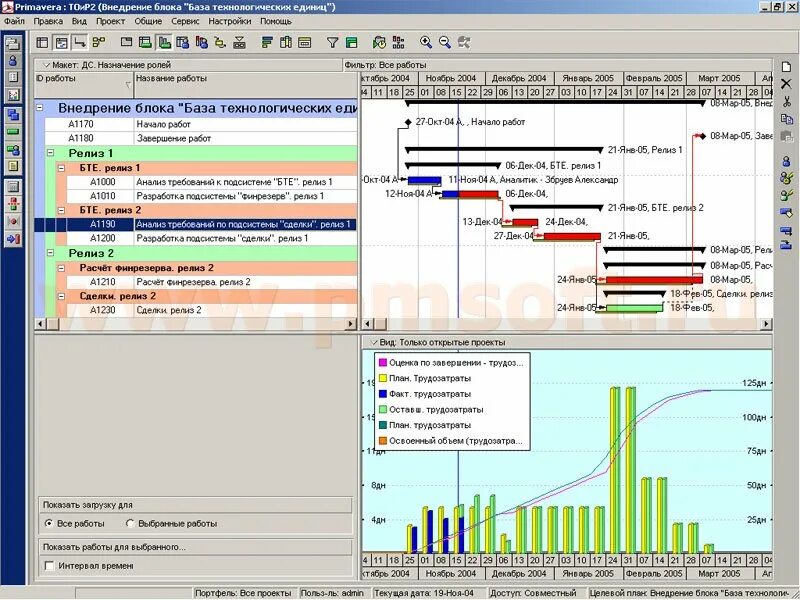This screenshot has width=800, height=600.
Task: Open the 'Вид: Только открытые проекты' dropdown
Action: point(437,342)
